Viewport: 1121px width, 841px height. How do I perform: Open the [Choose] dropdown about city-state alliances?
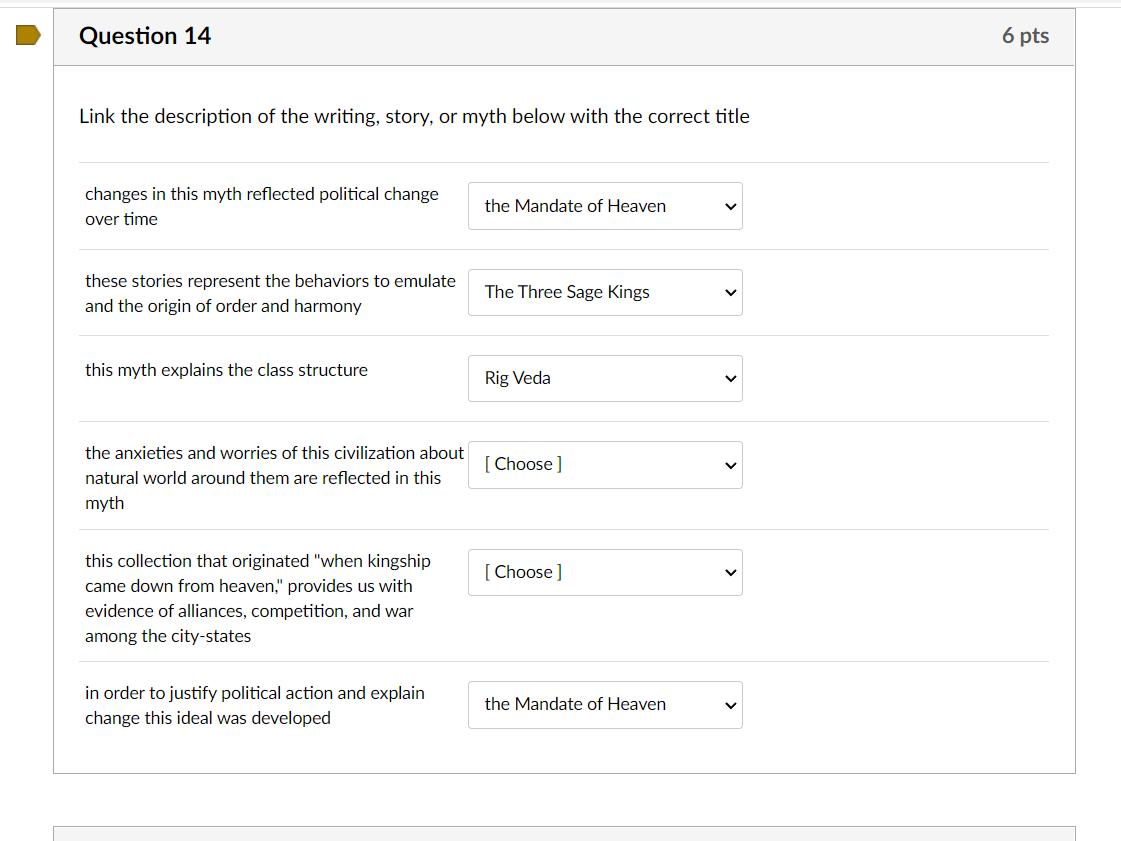604,572
